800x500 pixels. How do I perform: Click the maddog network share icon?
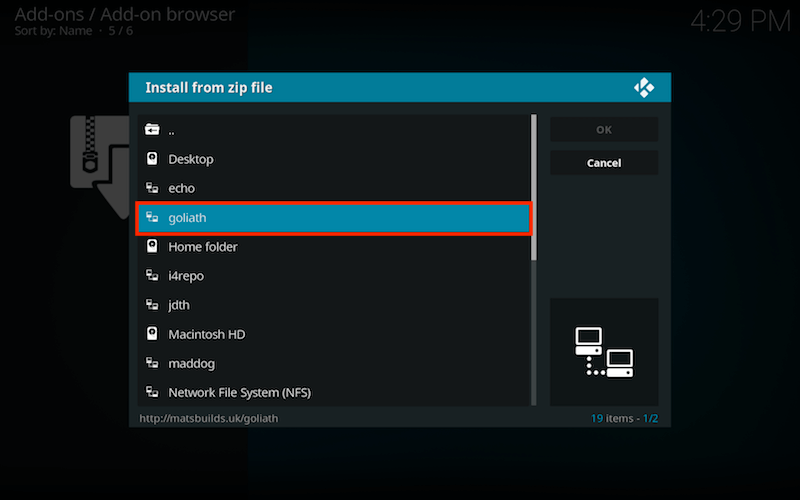152,363
